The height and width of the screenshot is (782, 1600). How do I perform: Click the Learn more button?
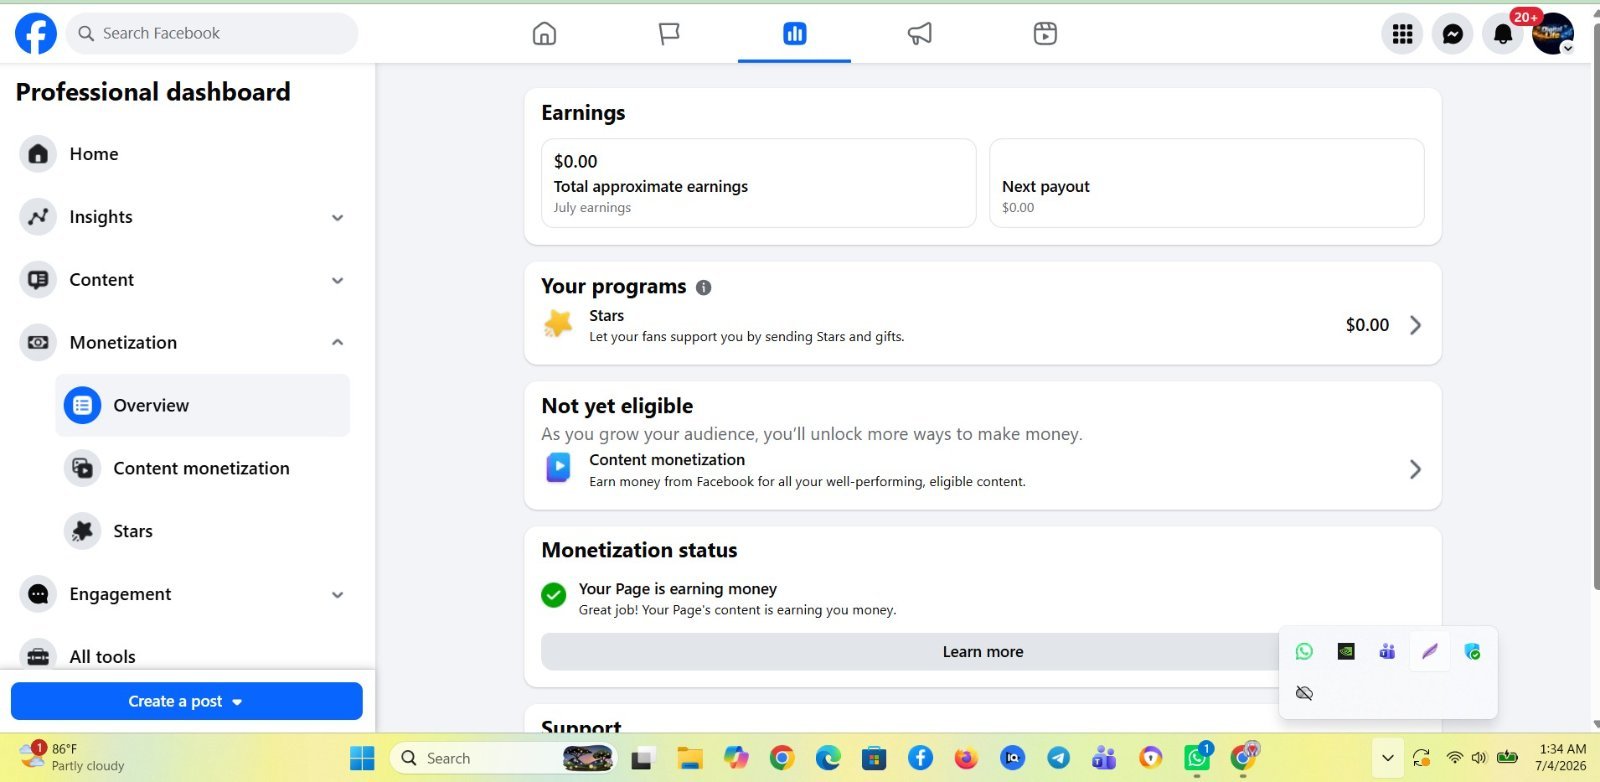(983, 652)
